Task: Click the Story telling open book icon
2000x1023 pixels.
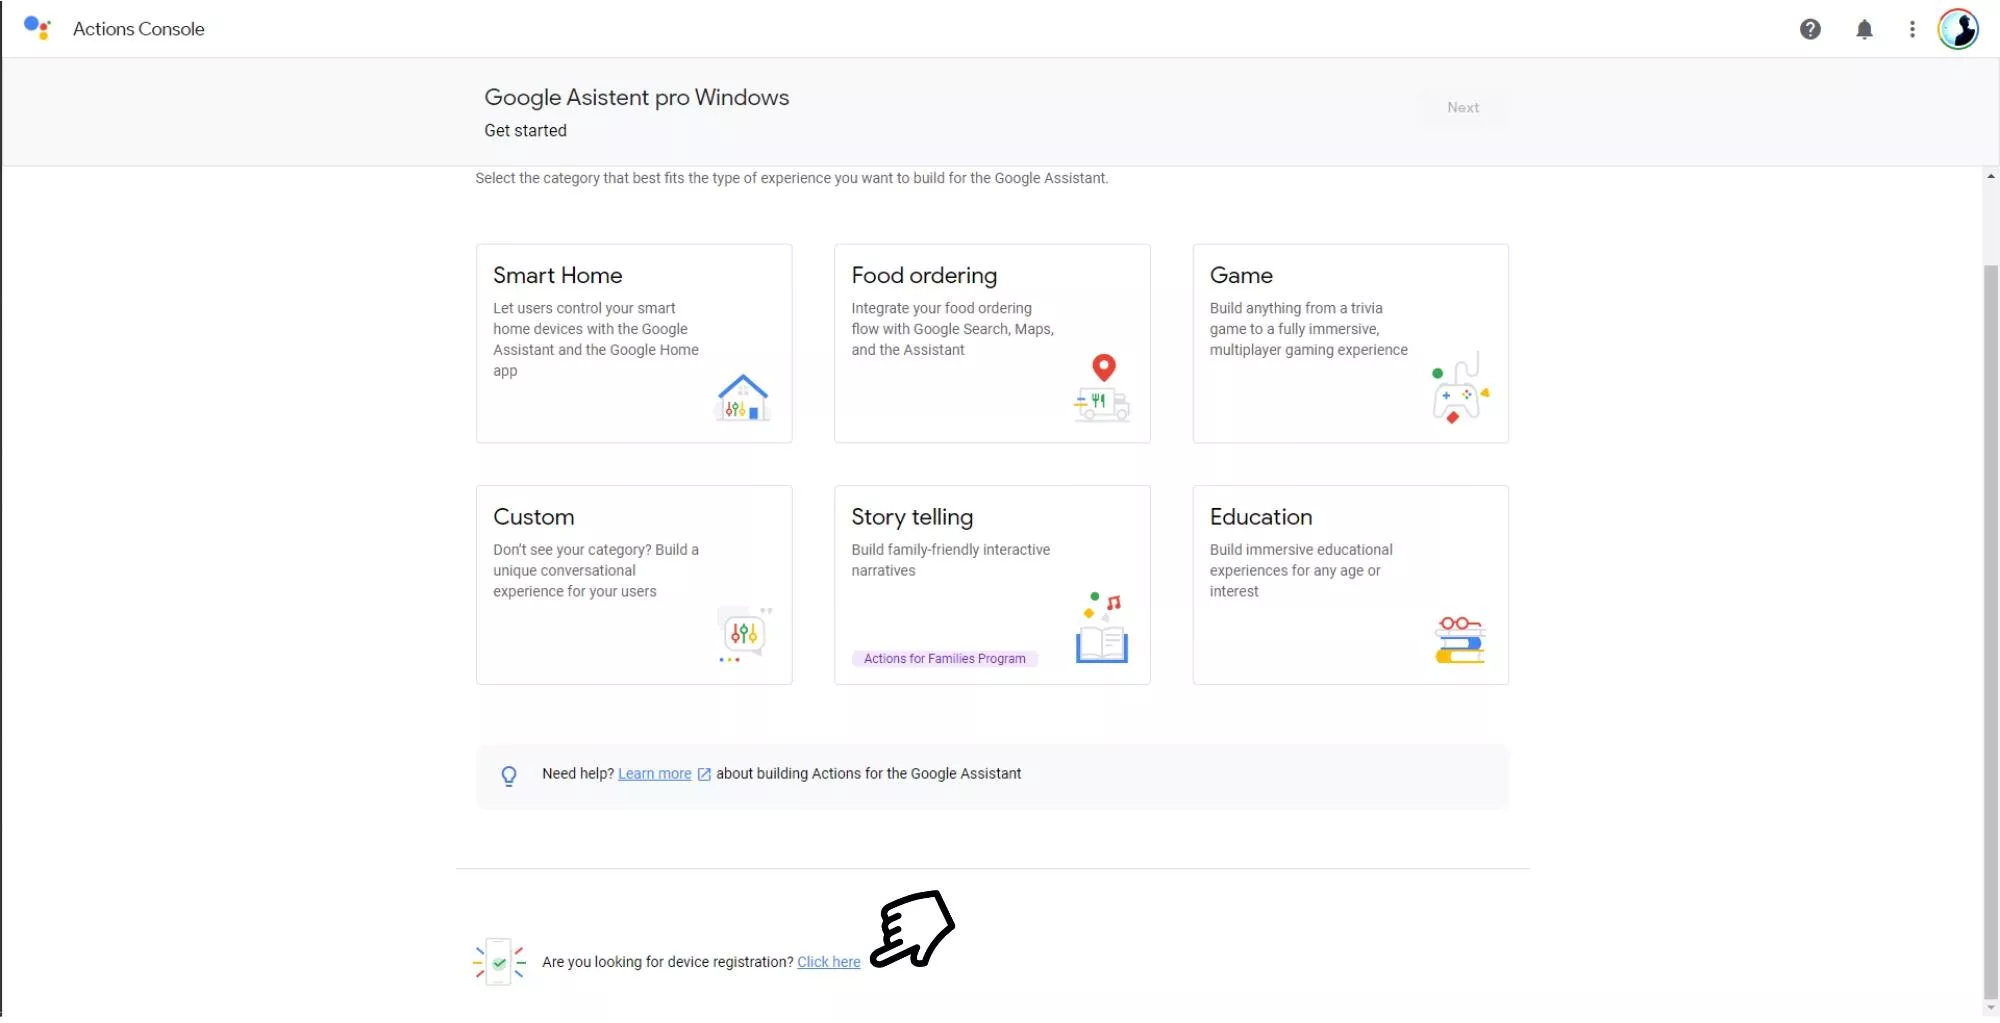Action: point(1102,628)
